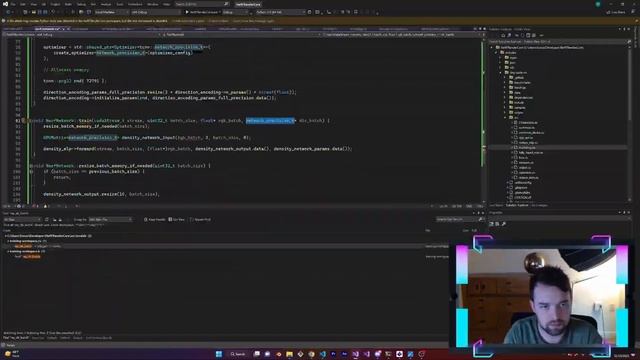Open the Group by dropdown in Find results

[x=111, y=220]
